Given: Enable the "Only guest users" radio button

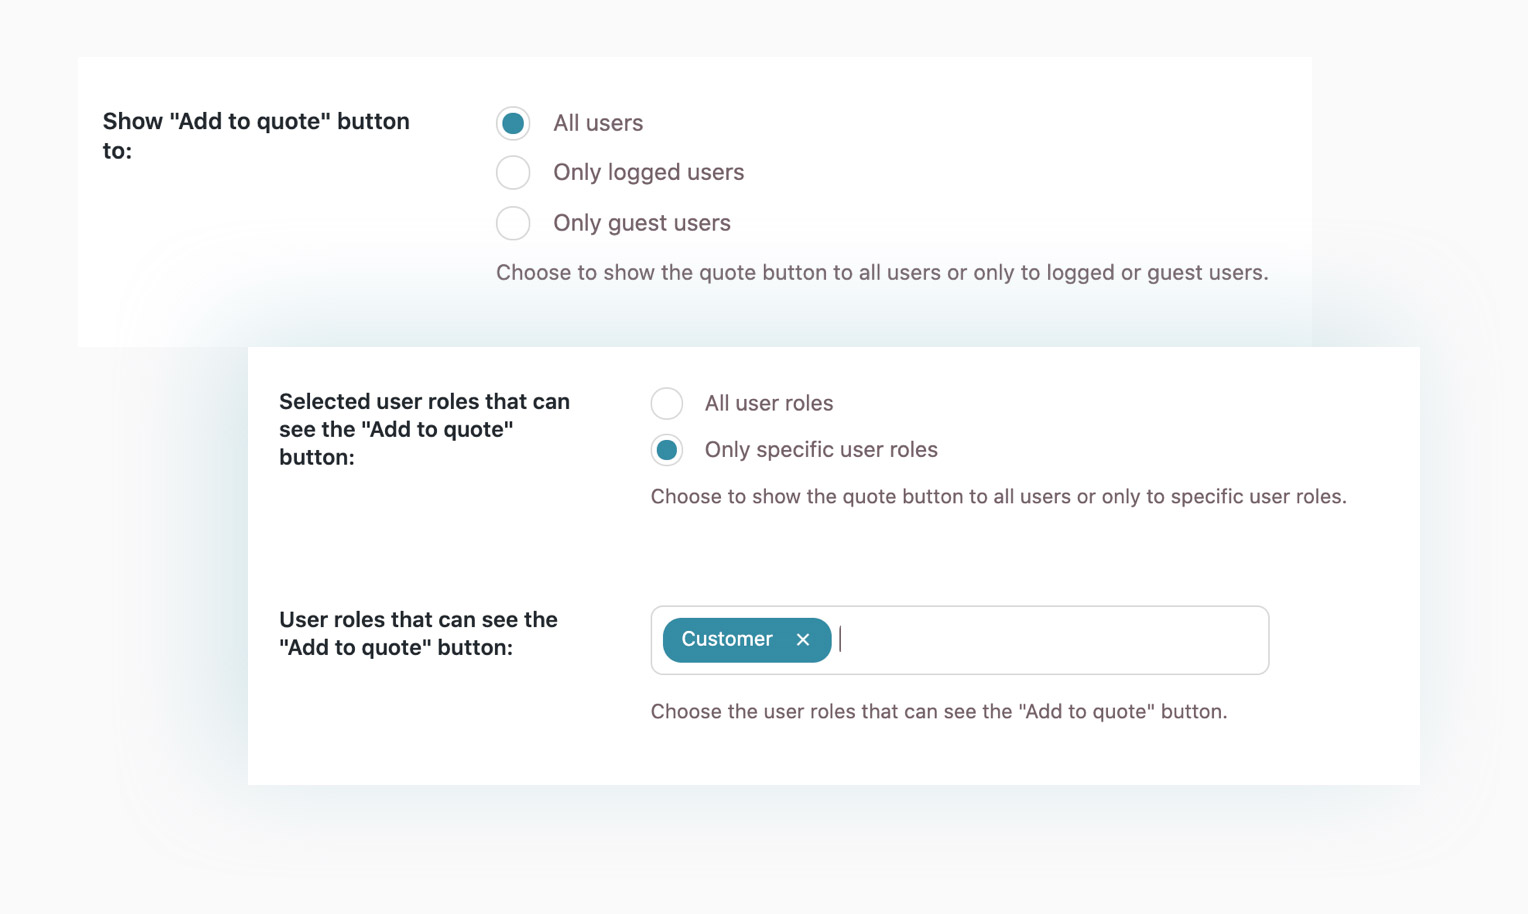Looking at the screenshot, I should tap(513, 223).
